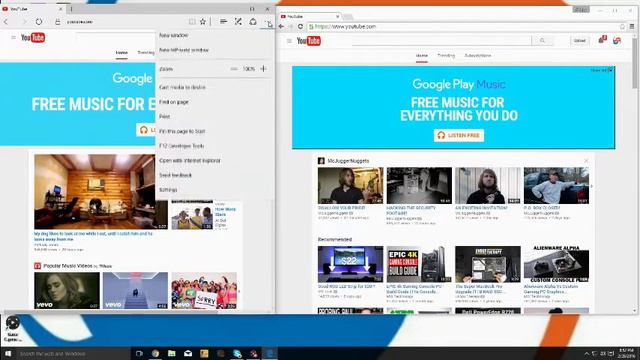Image resolution: width=640 pixels, height=360 pixels.
Task: Open the $22 LED strip video
Action: 351,264
